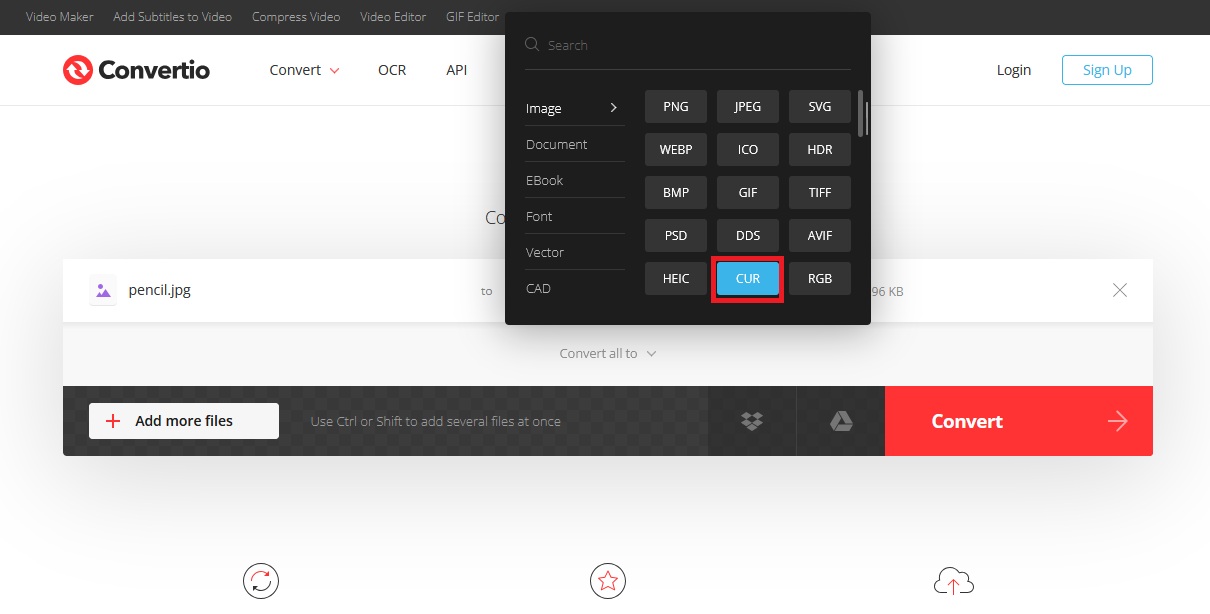Screen dimensions: 1210x614
Task: Choose ICO output format
Action: click(x=748, y=150)
